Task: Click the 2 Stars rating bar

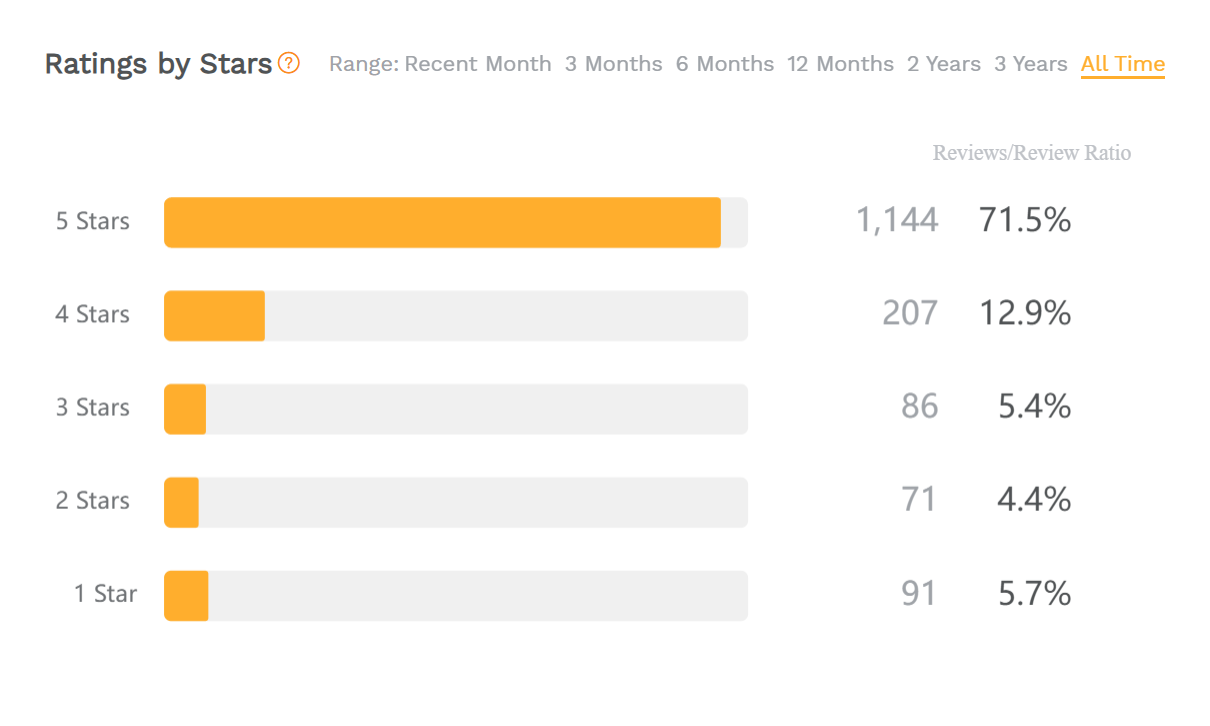Action: pyautogui.click(x=455, y=502)
